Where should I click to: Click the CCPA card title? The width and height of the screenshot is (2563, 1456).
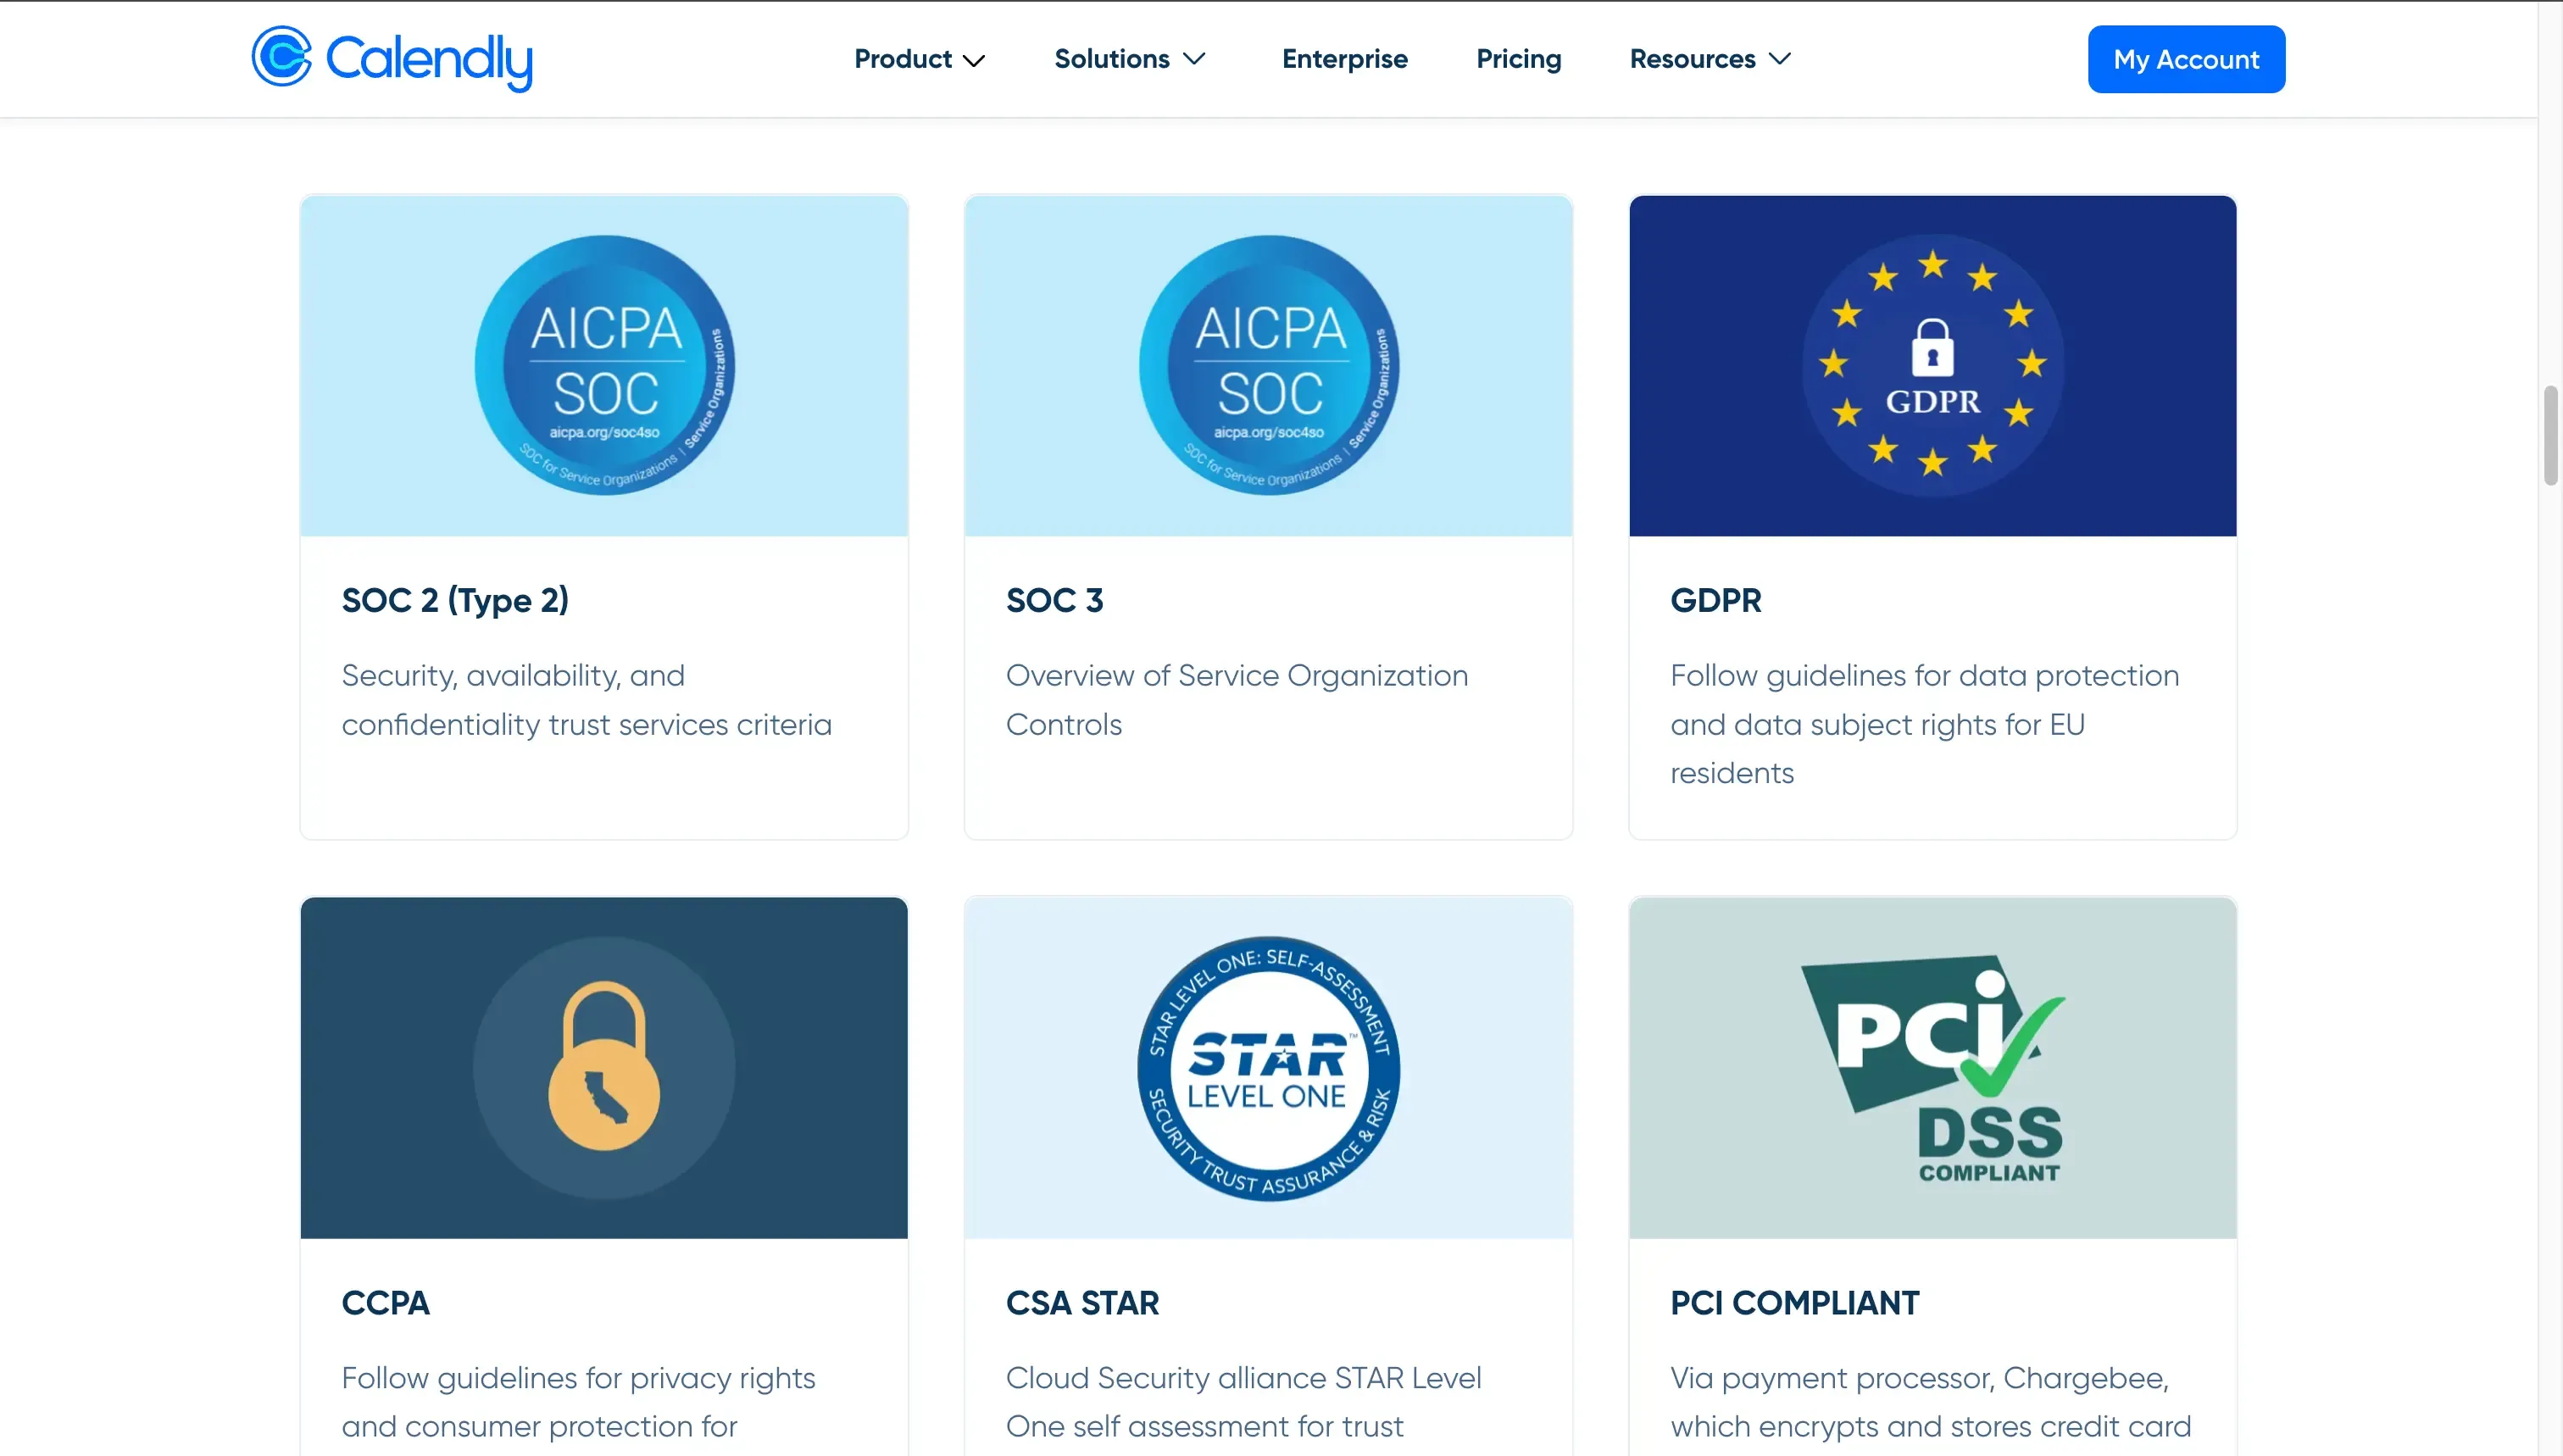click(x=385, y=1302)
